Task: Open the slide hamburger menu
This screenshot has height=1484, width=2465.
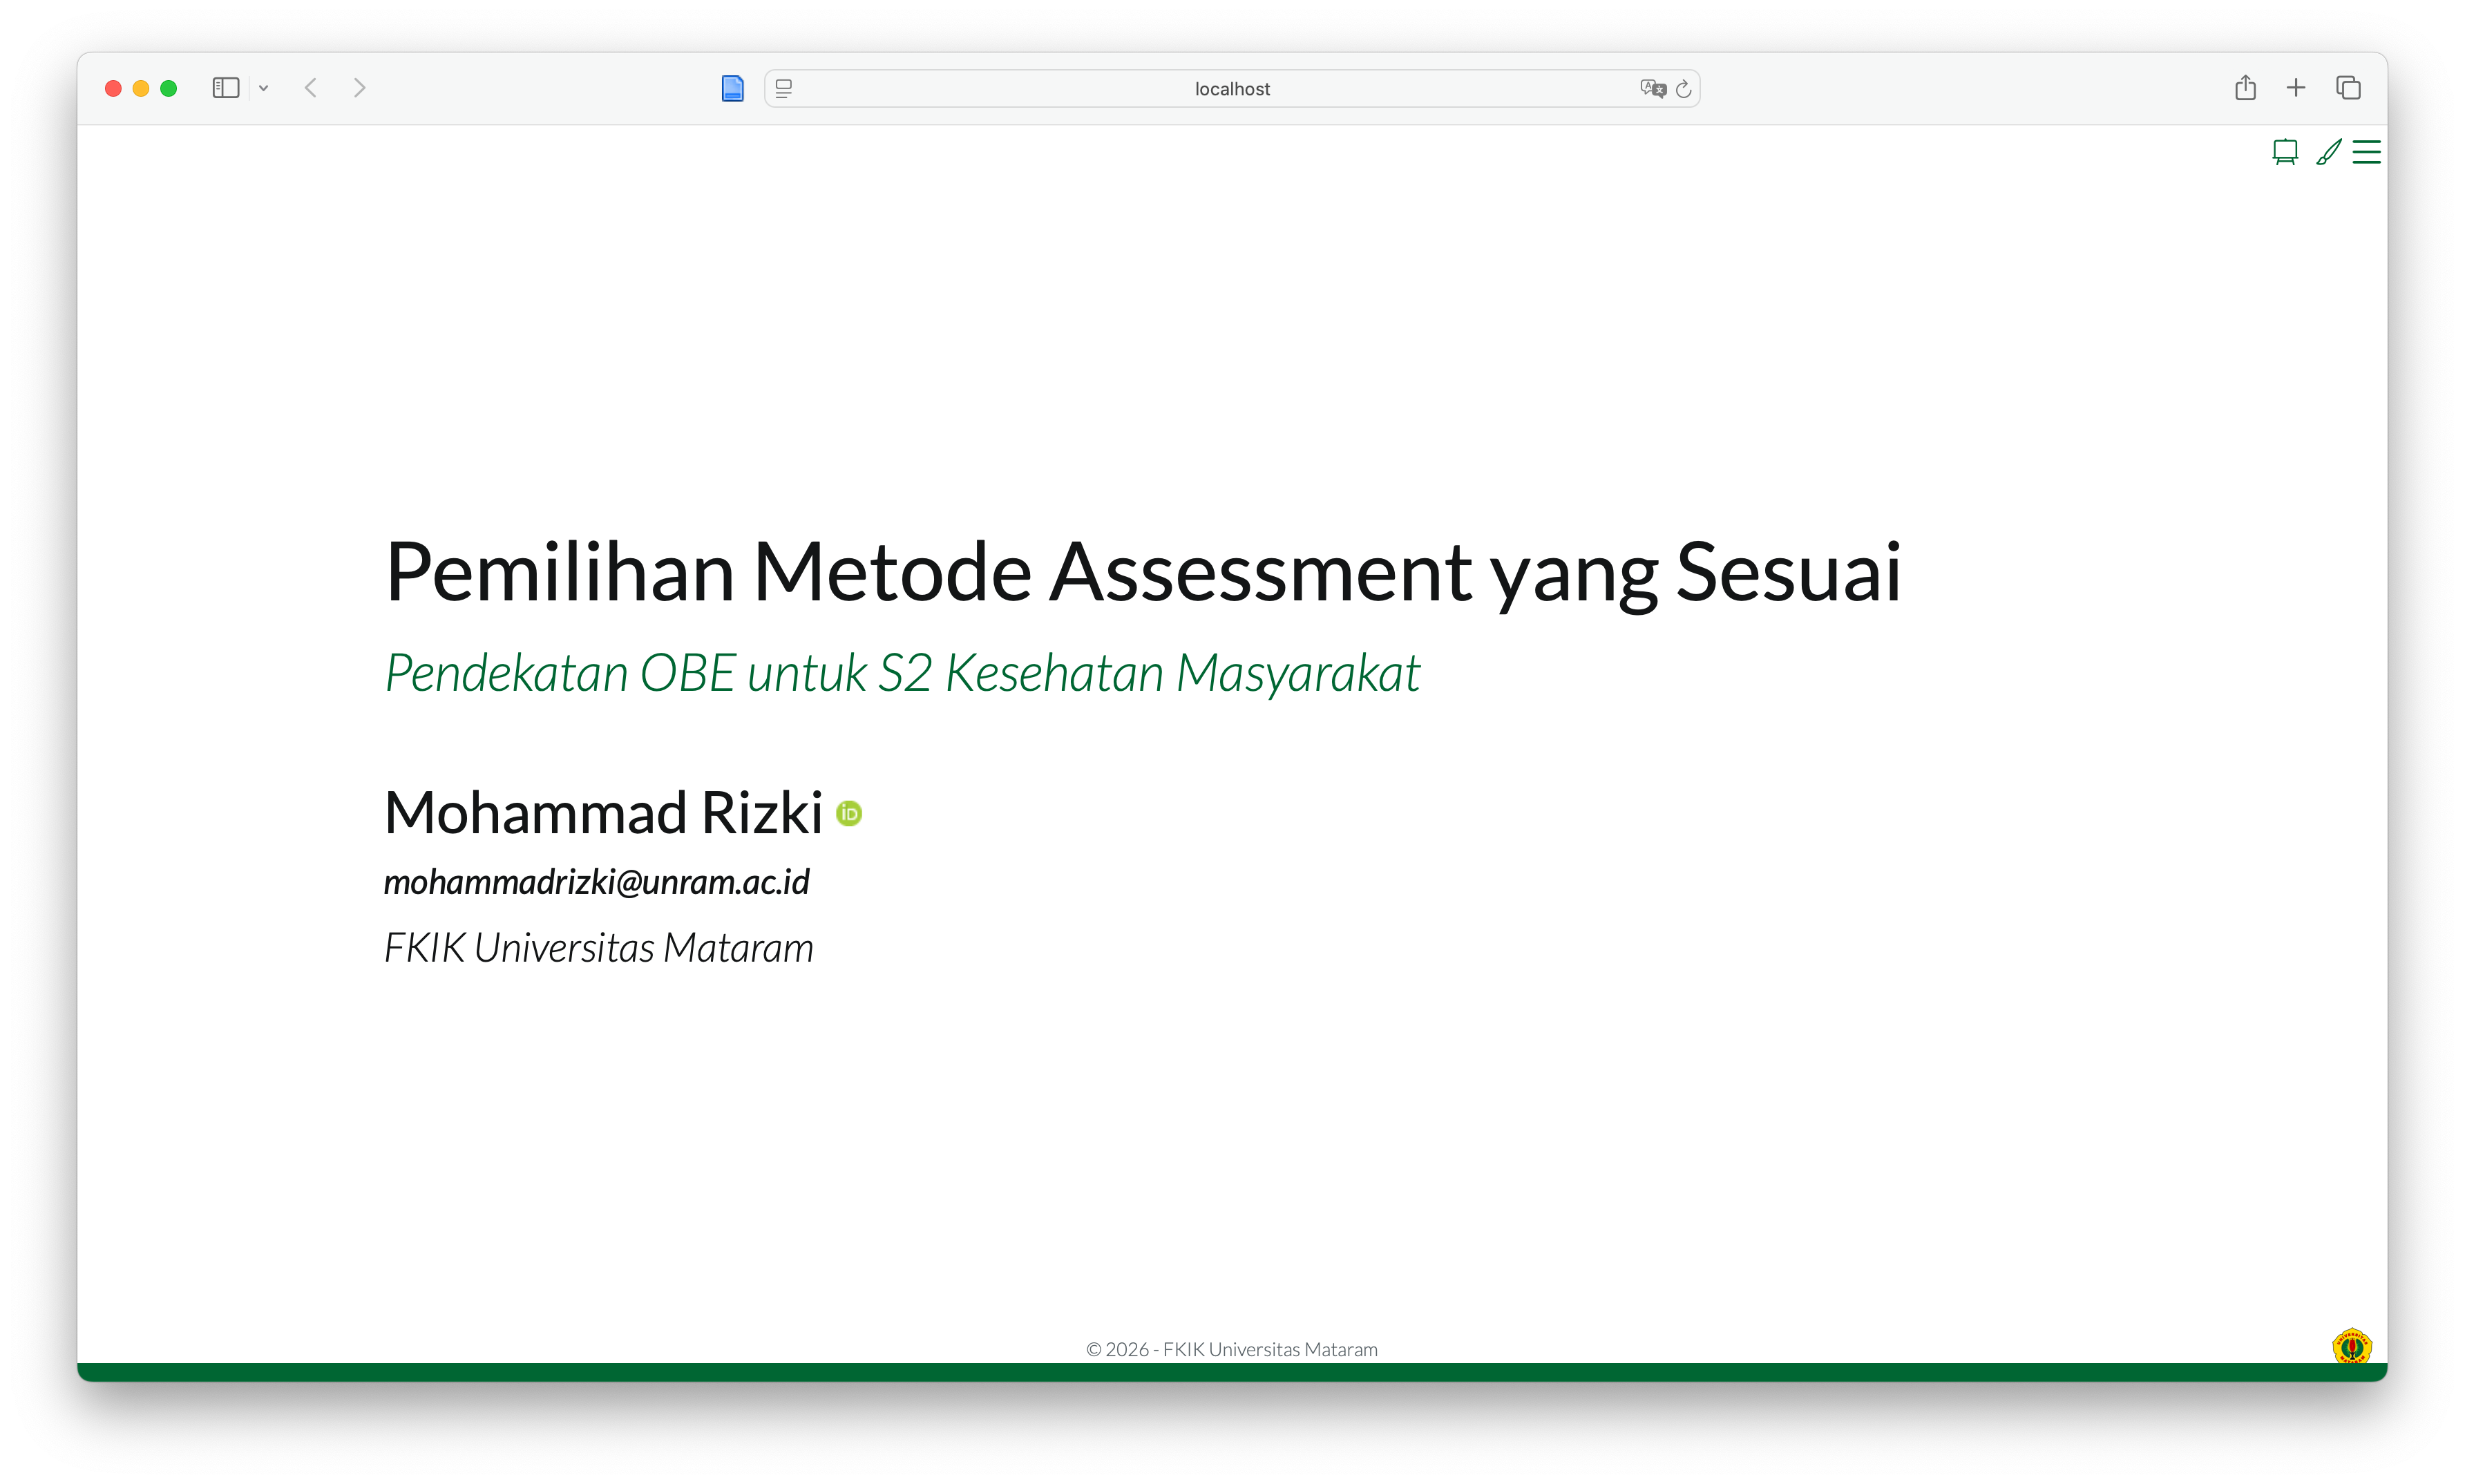Action: click(2366, 152)
